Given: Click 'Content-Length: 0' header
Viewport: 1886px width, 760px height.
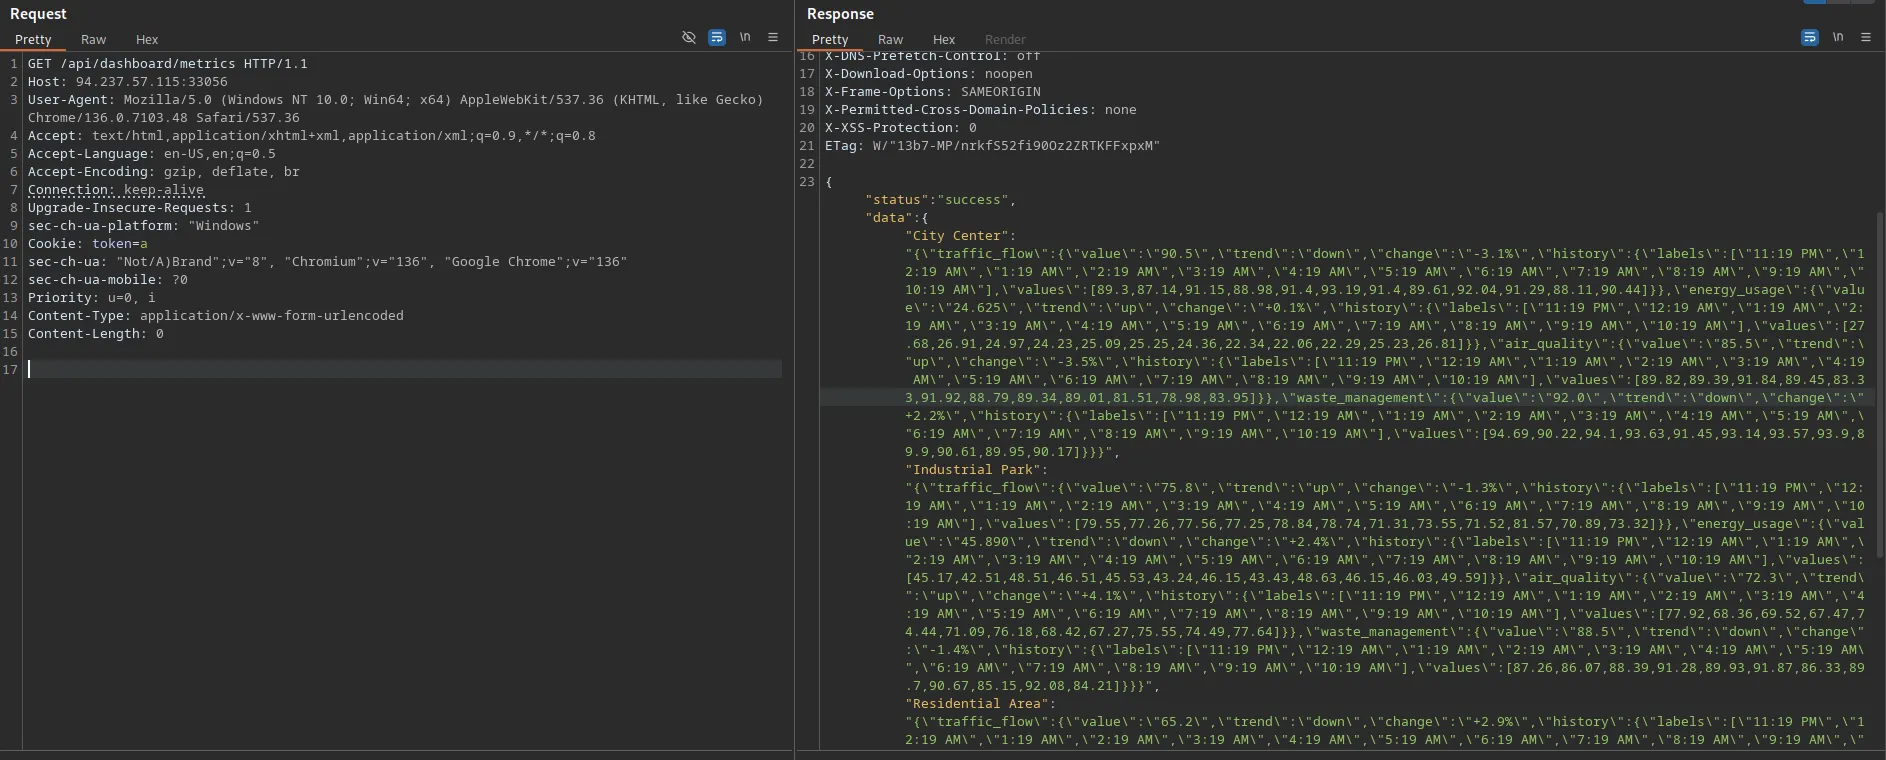Looking at the screenshot, I should 96,334.
